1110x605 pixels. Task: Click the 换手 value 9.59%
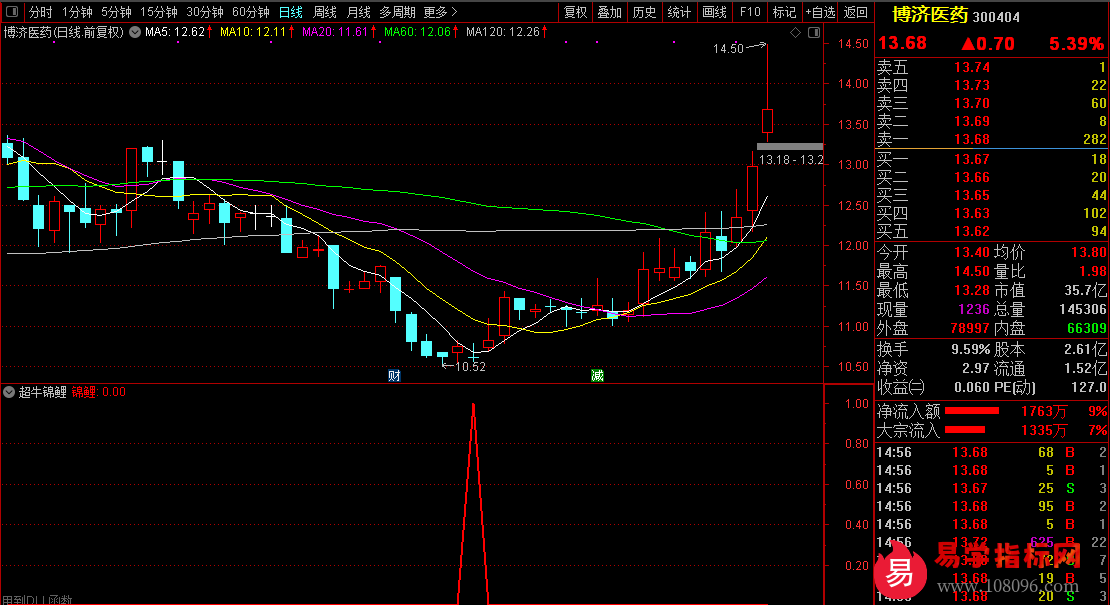[971, 350]
